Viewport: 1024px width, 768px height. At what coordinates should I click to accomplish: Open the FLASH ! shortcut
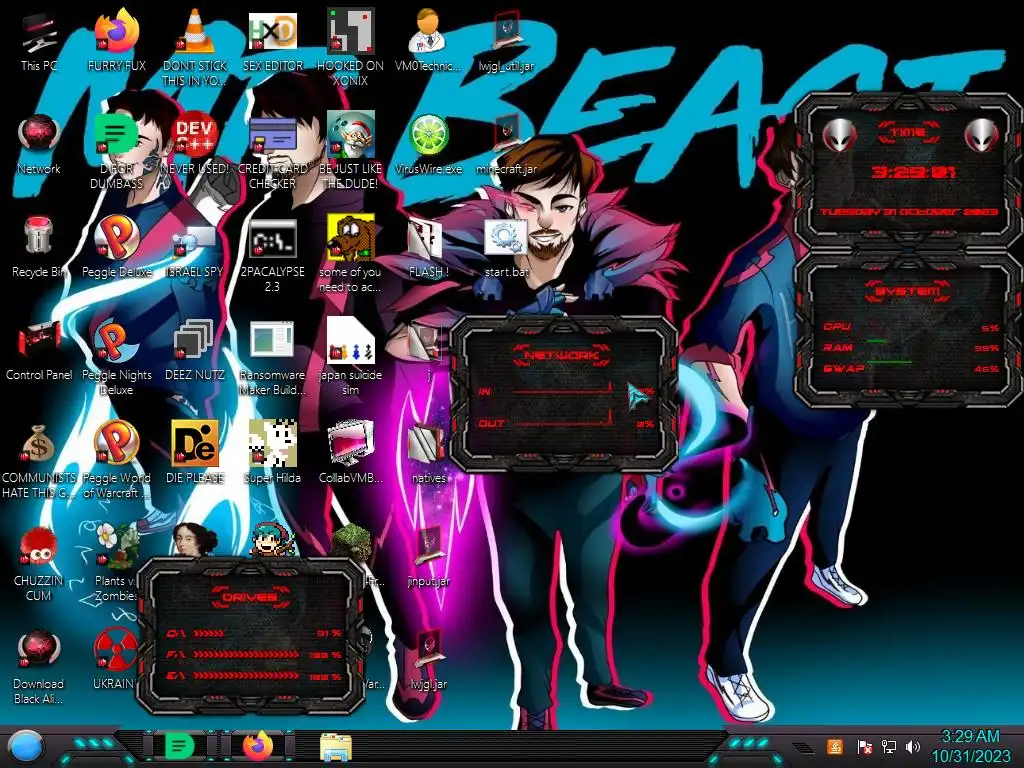pos(428,248)
